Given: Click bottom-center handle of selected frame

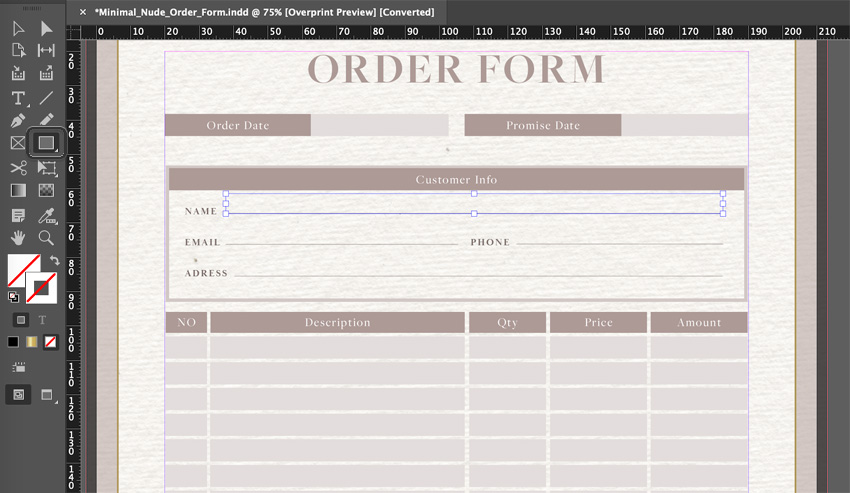Looking at the screenshot, I should (474, 214).
